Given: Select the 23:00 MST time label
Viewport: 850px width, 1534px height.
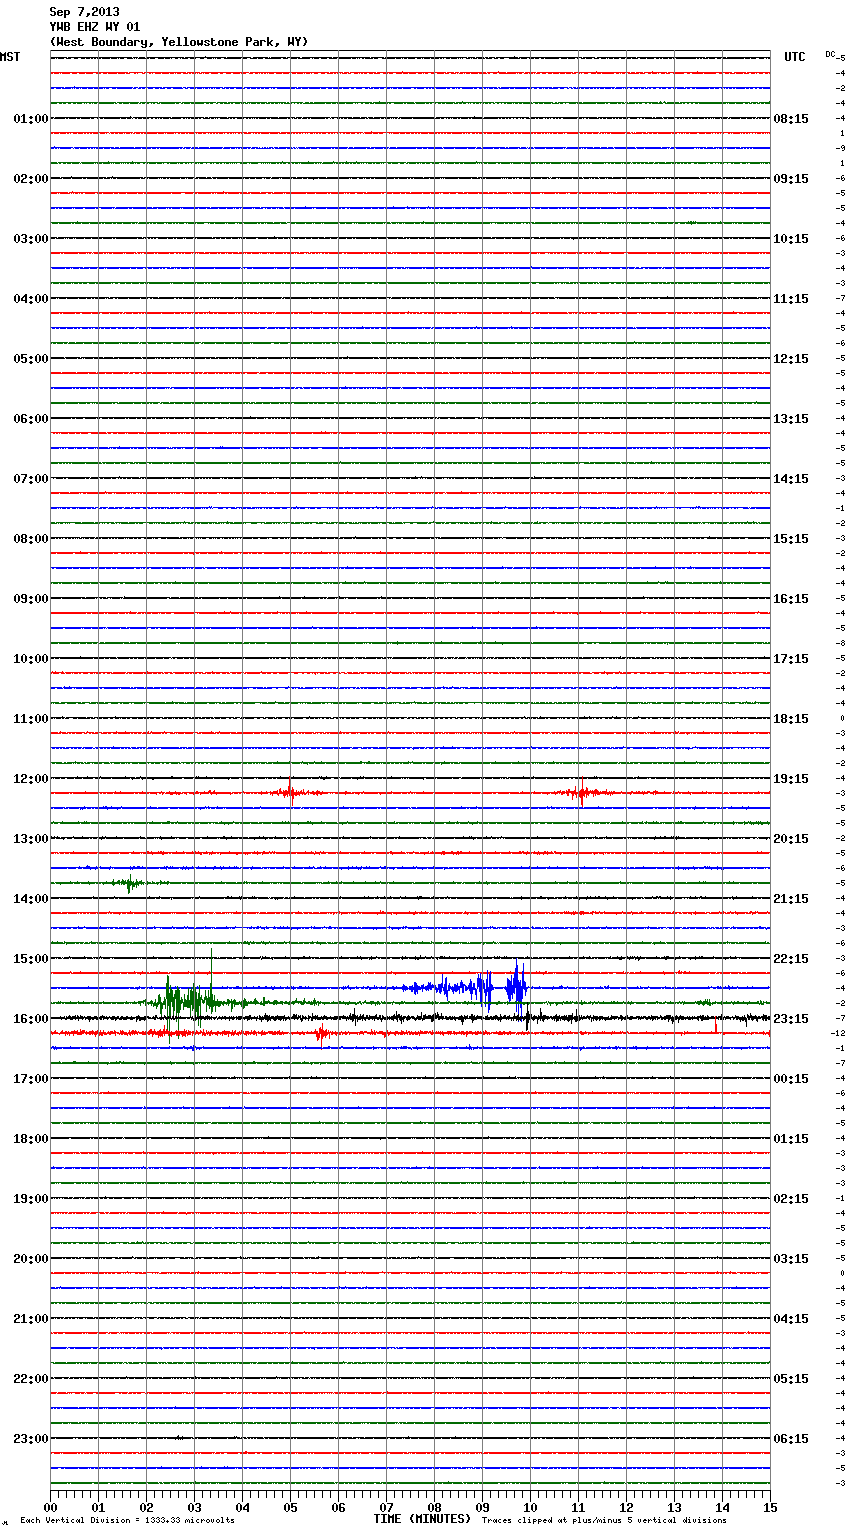Looking at the screenshot, I should (31, 1438).
